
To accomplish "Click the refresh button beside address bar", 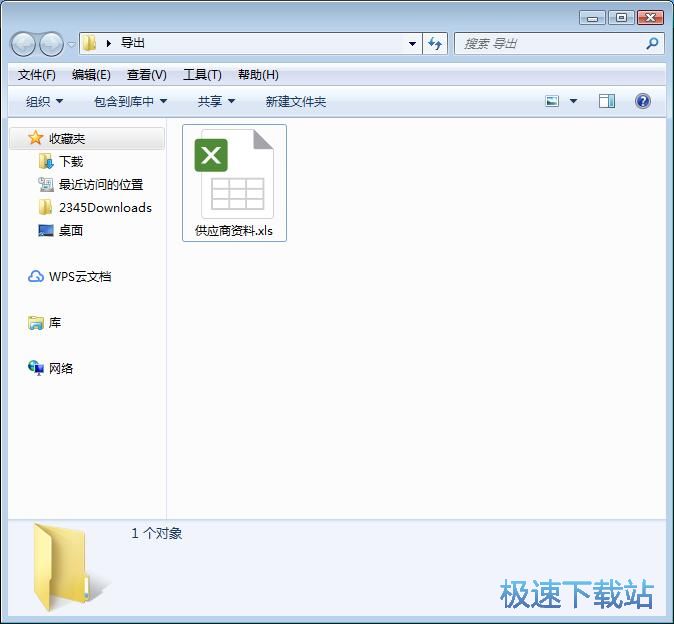I will [x=435, y=43].
